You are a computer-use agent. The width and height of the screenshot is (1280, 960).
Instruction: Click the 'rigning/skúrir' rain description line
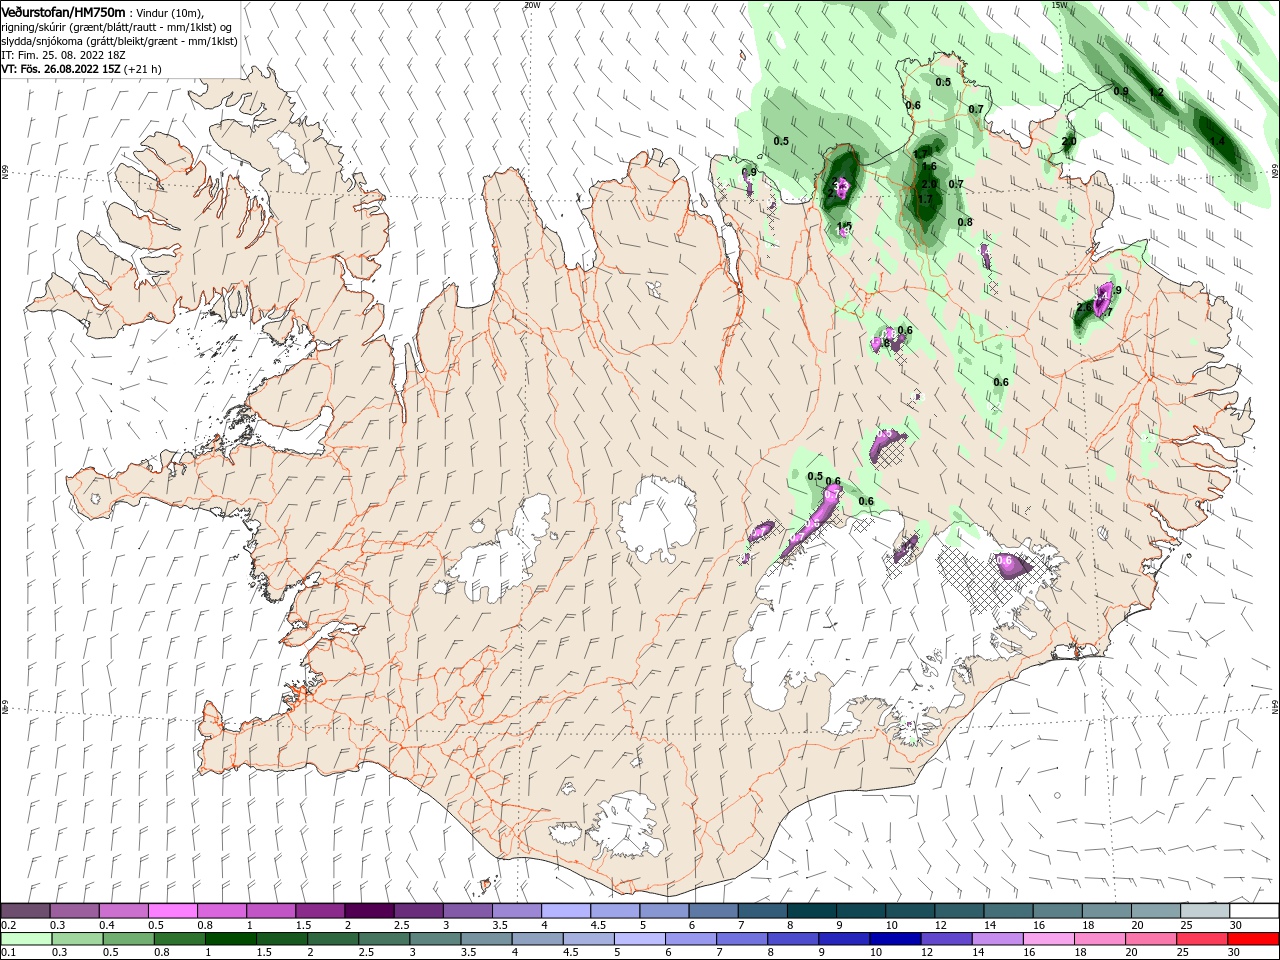click(117, 27)
